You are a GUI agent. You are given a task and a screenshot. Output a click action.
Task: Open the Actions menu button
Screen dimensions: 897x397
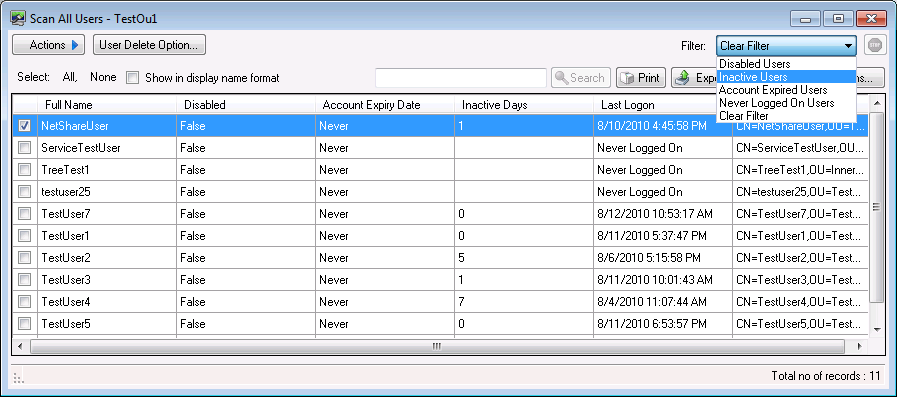point(49,45)
